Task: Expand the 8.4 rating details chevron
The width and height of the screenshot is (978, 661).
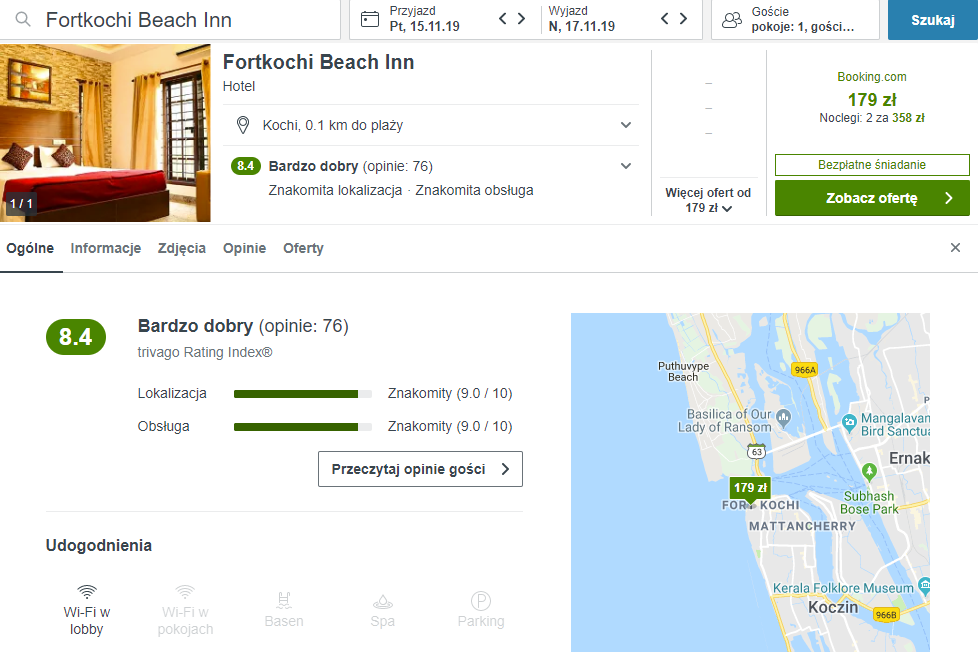Action: pyautogui.click(x=626, y=166)
